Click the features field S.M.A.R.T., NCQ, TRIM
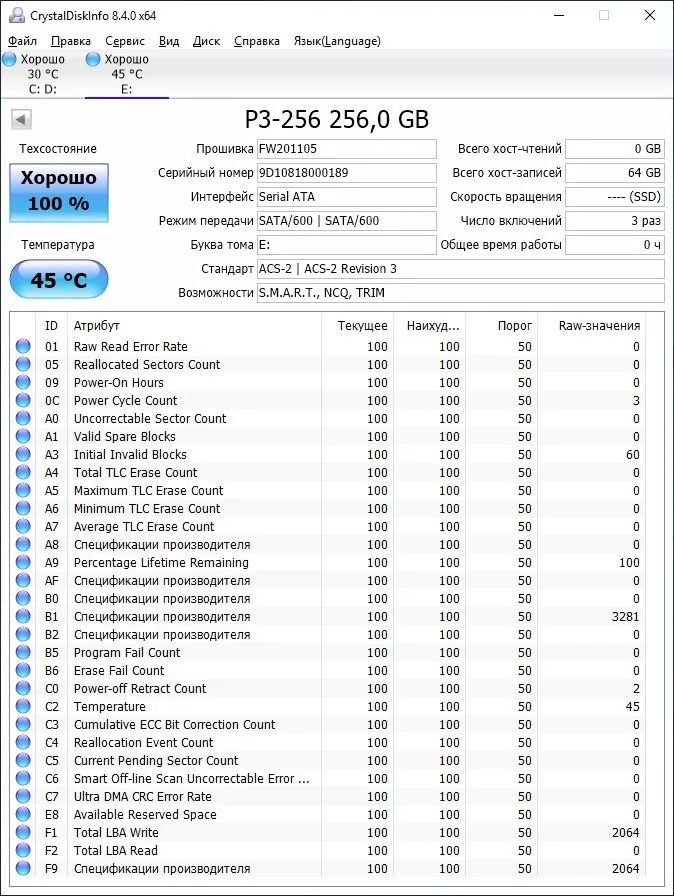674x896 pixels. [461, 293]
